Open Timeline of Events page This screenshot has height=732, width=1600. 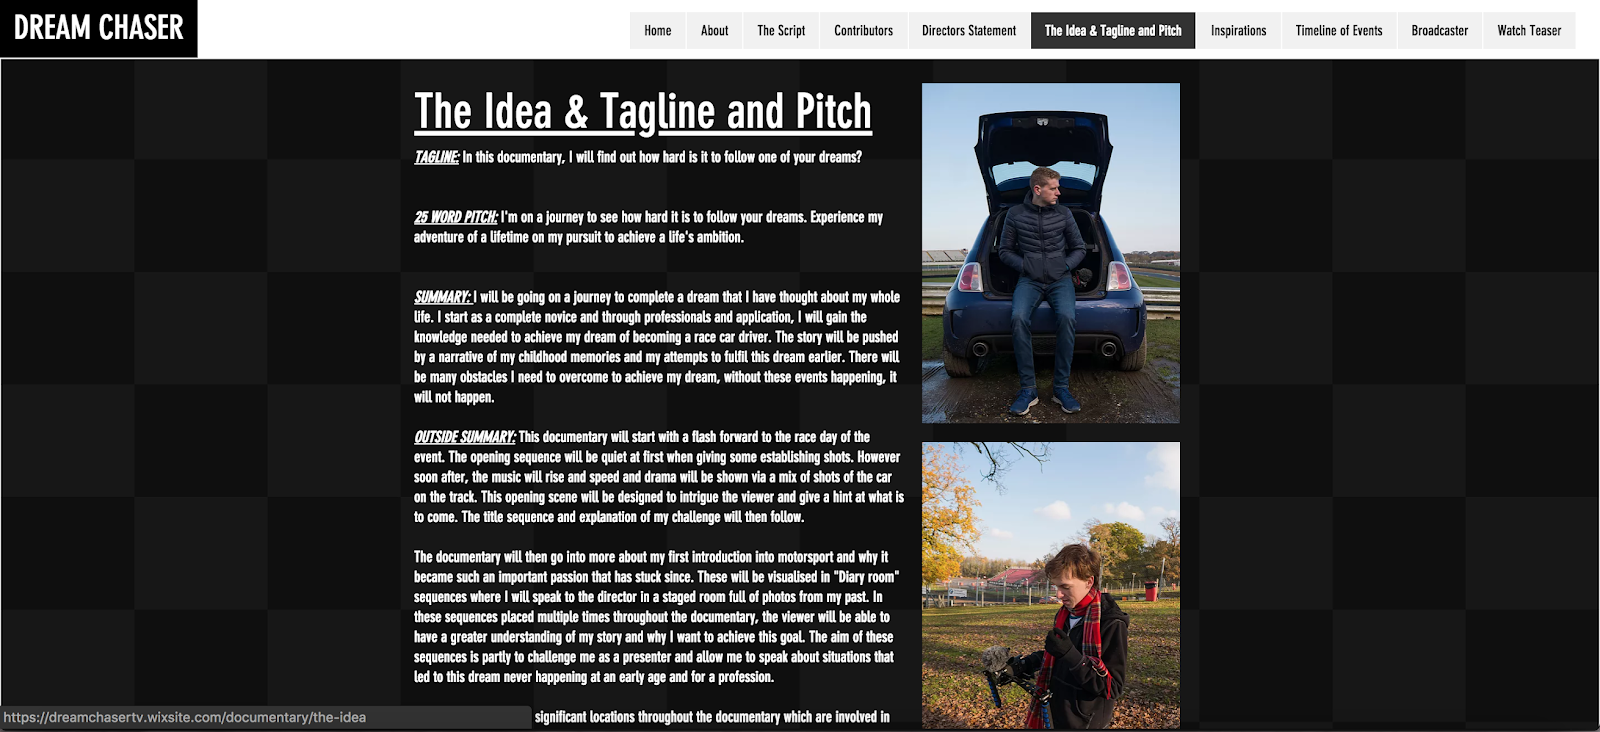[1339, 31]
